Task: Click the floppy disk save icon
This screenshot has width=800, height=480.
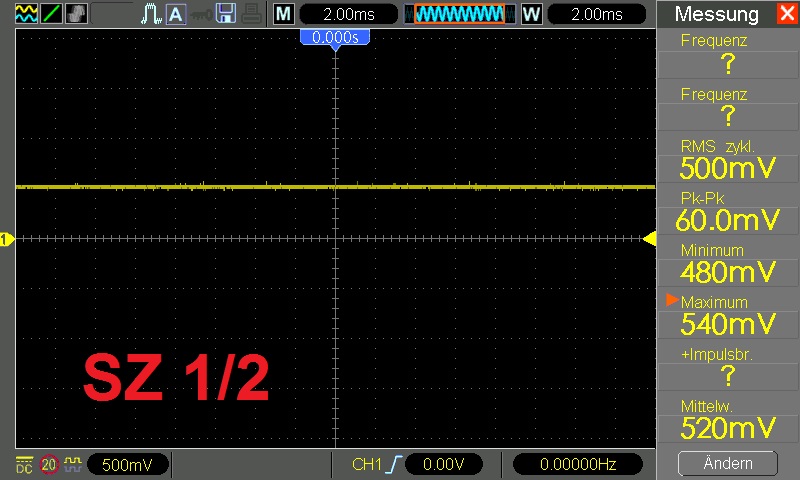Action: tap(226, 14)
